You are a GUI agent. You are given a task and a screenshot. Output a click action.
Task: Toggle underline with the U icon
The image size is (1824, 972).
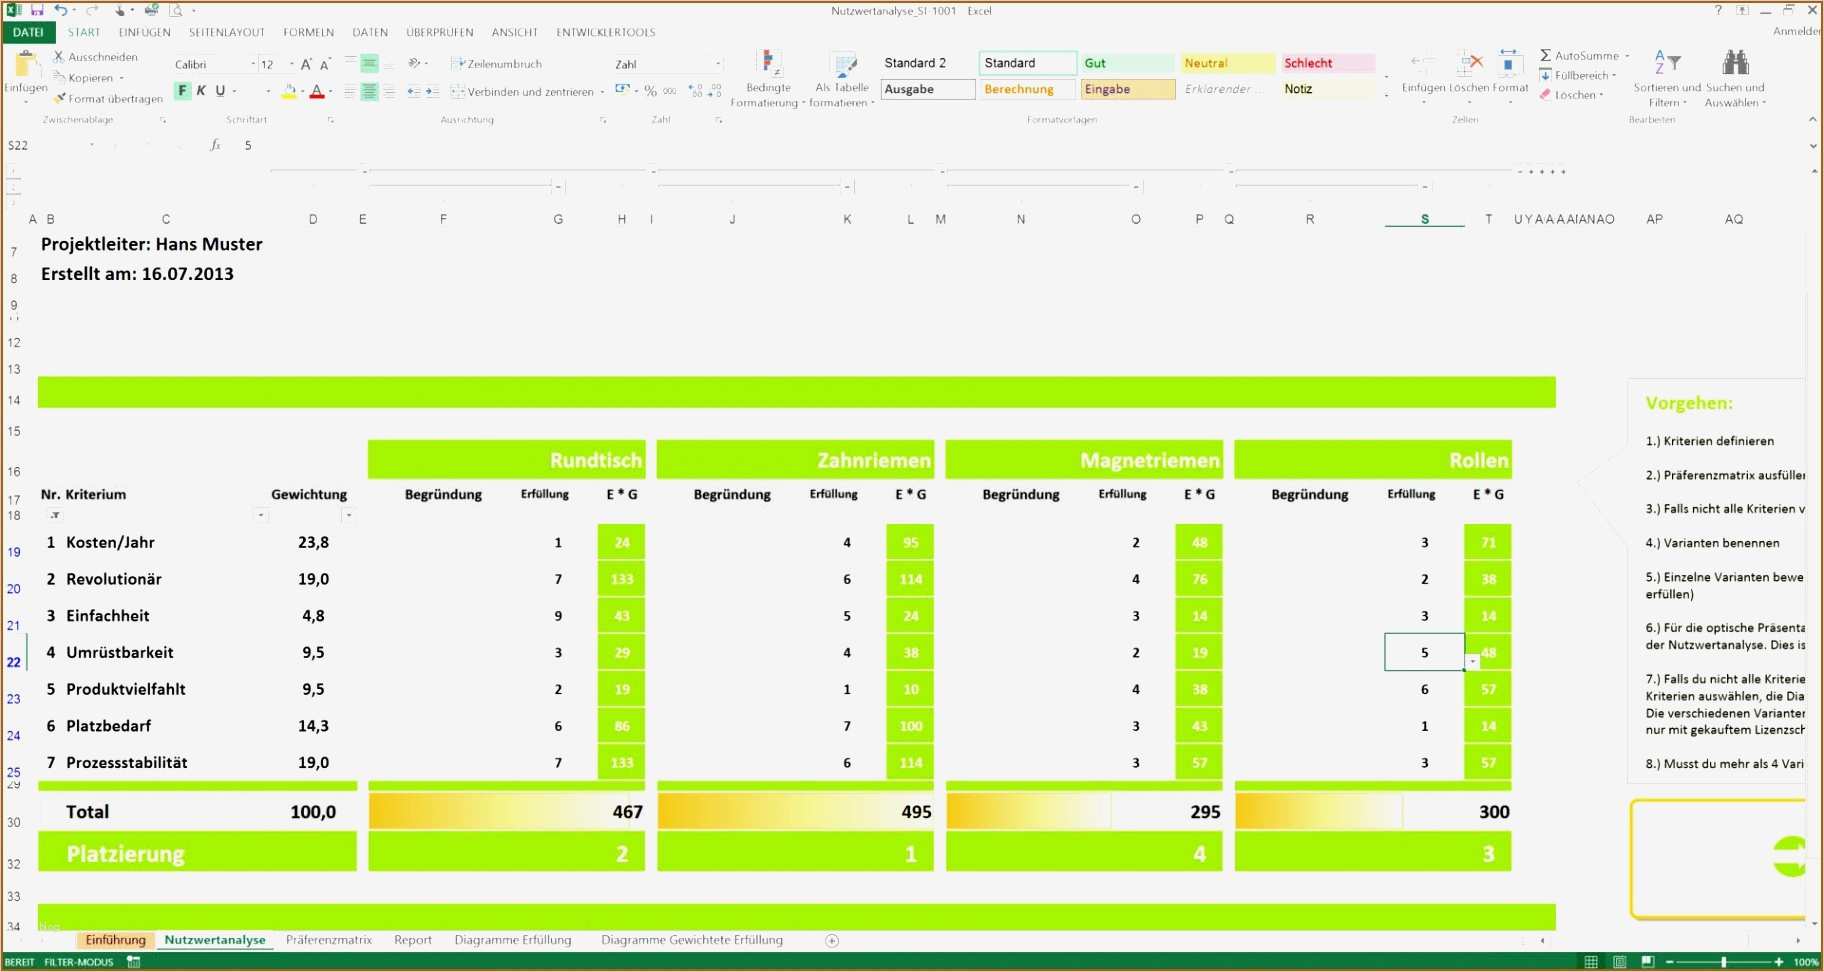[218, 91]
